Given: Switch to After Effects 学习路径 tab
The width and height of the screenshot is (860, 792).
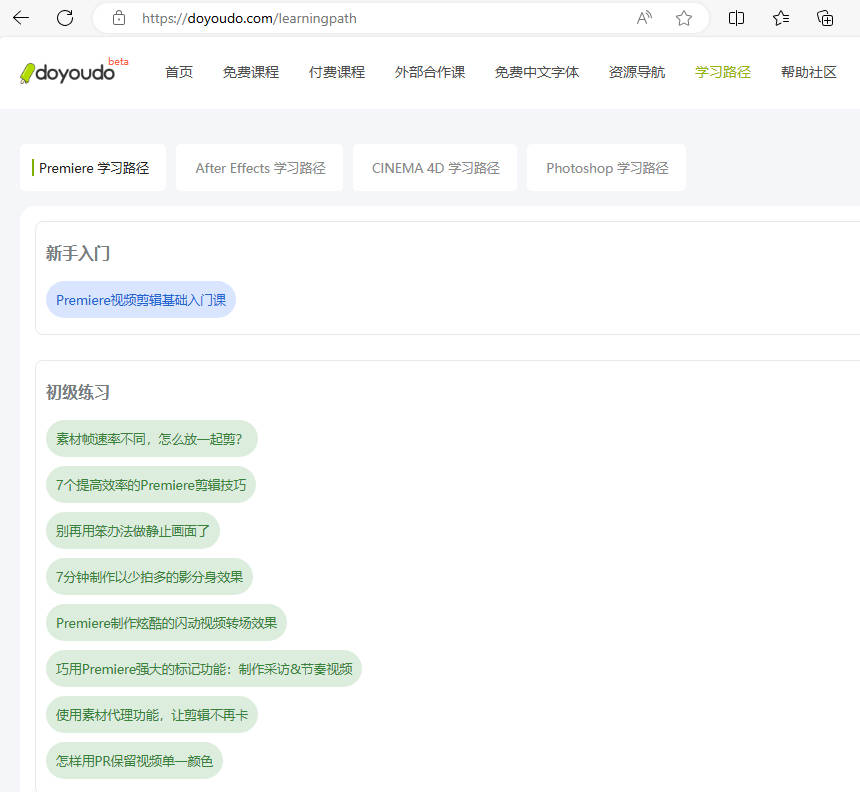Looking at the screenshot, I should [x=259, y=168].
